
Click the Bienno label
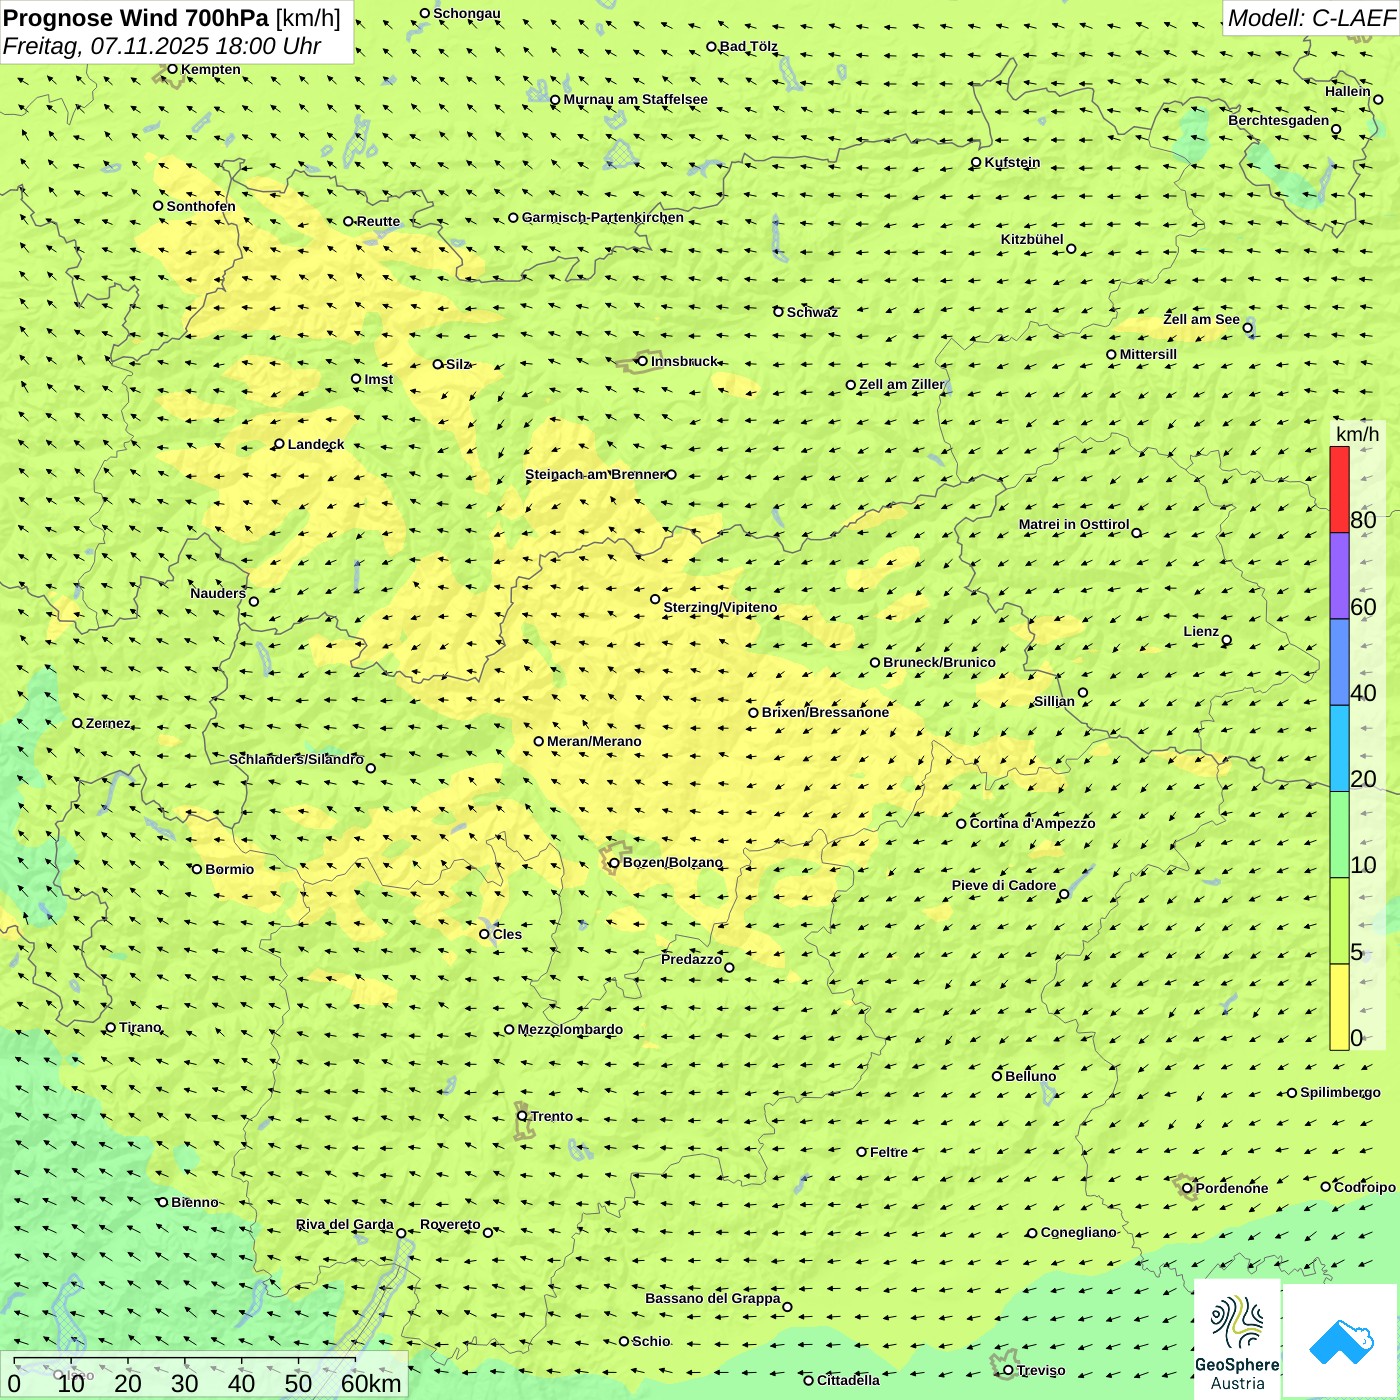[x=194, y=1202]
